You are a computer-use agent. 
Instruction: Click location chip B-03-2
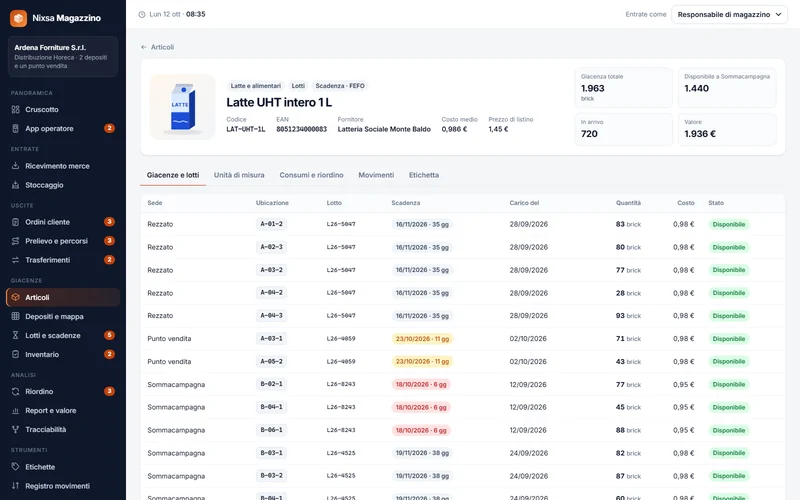tap(271, 476)
